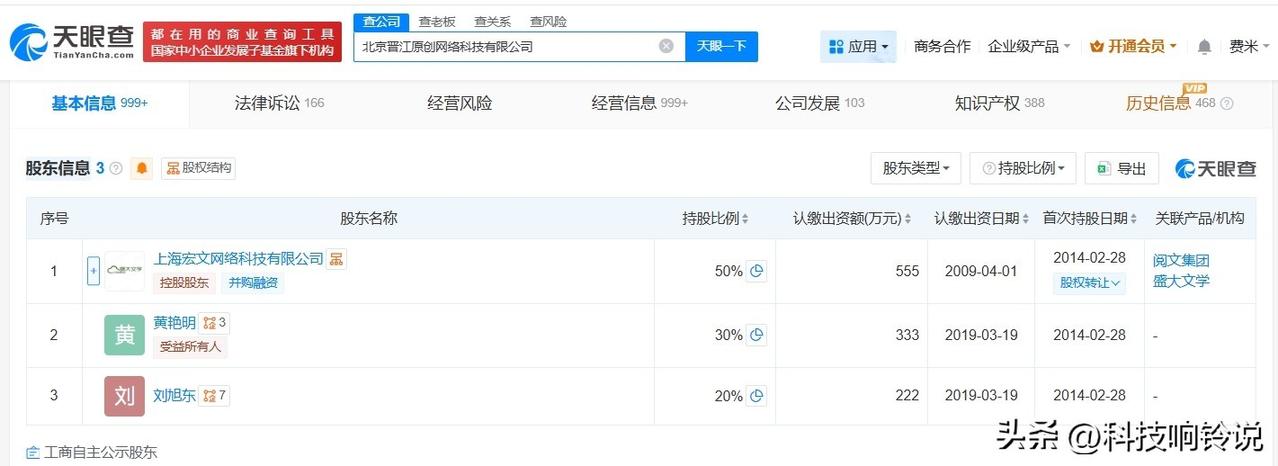
Task: Open 开通会员 dropdown
Action: (1133, 46)
